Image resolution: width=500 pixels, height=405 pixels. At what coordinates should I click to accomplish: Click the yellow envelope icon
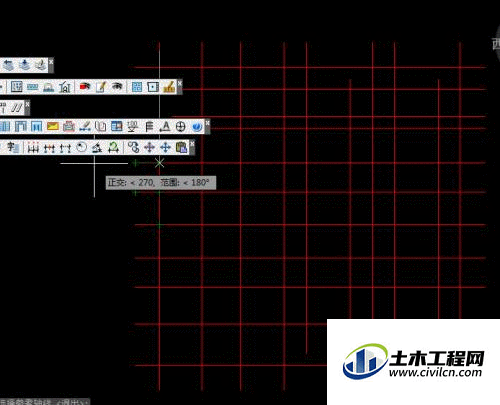coord(53,126)
